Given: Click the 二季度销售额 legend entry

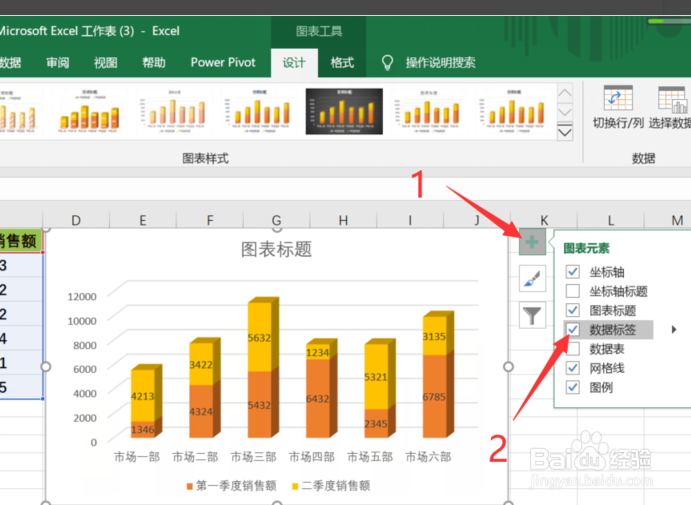Looking at the screenshot, I should tap(331, 486).
